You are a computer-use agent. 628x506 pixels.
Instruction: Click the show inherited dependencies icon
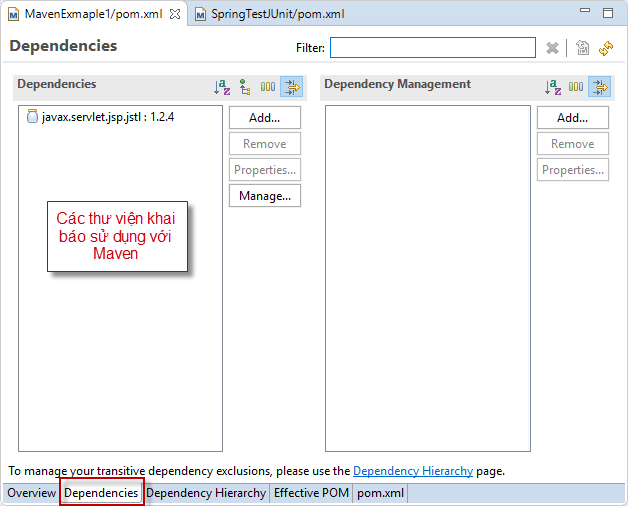click(244, 87)
